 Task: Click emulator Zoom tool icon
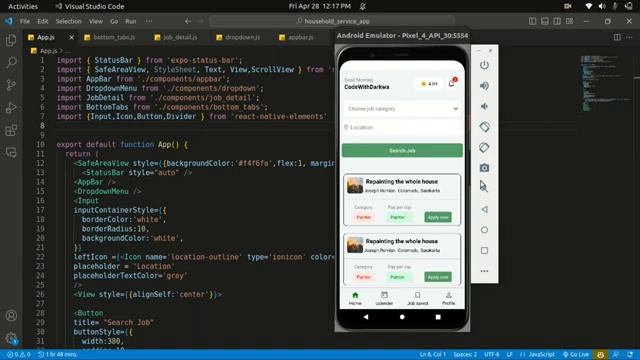(484, 187)
